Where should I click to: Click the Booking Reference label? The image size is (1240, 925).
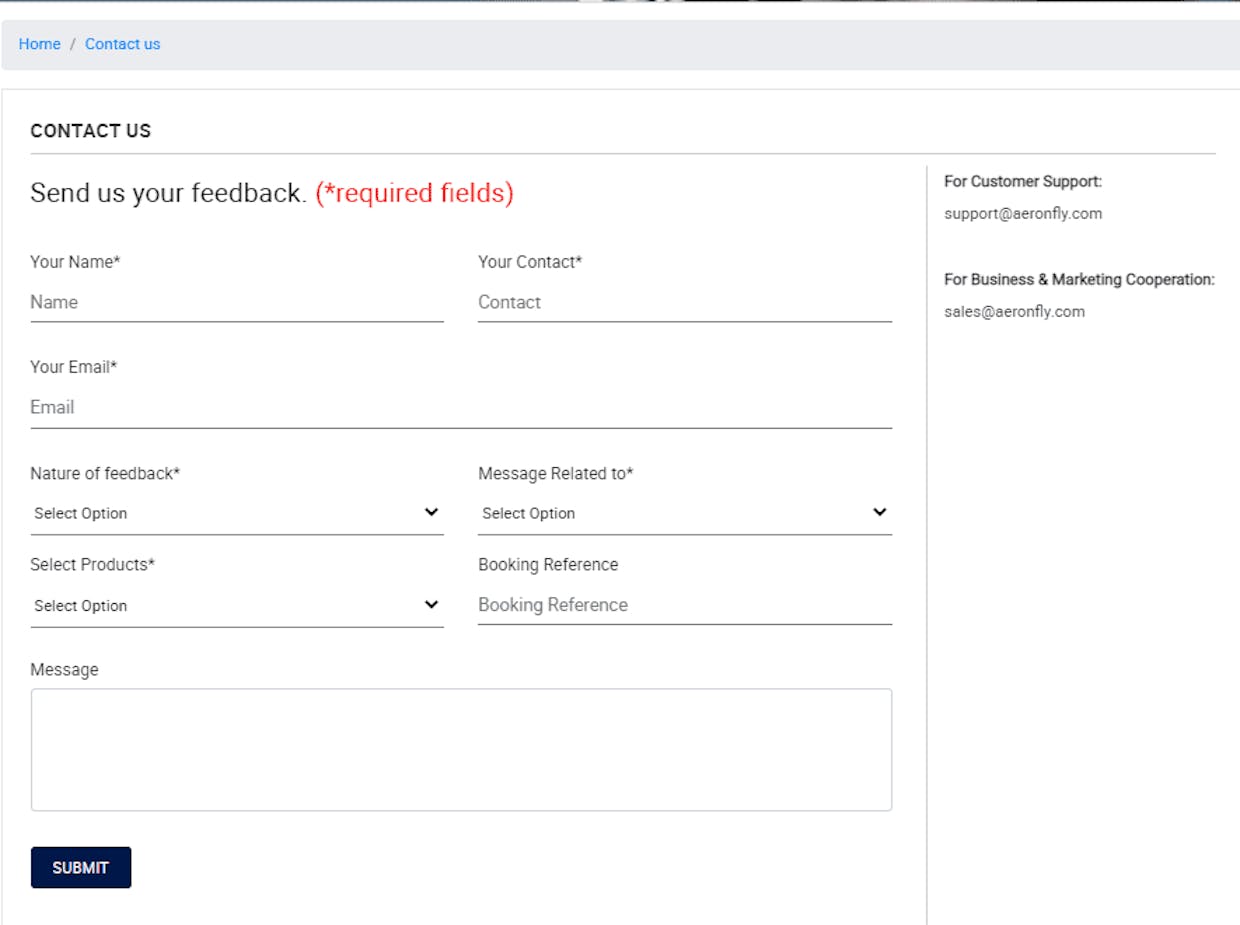click(548, 565)
